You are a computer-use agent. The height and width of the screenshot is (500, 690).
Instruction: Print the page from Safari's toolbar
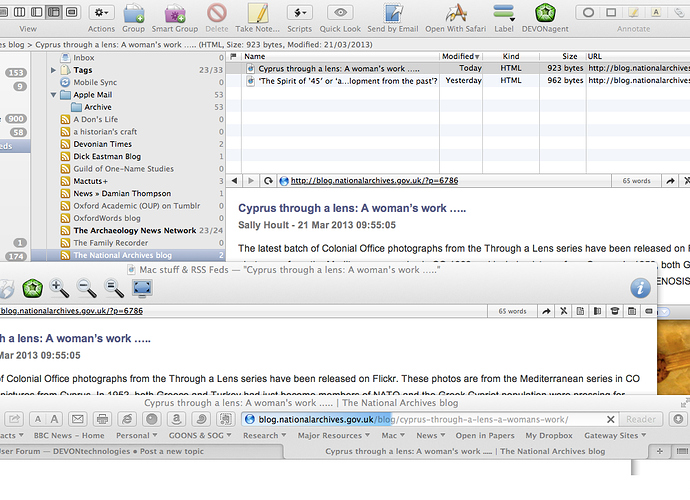click(x=102, y=419)
